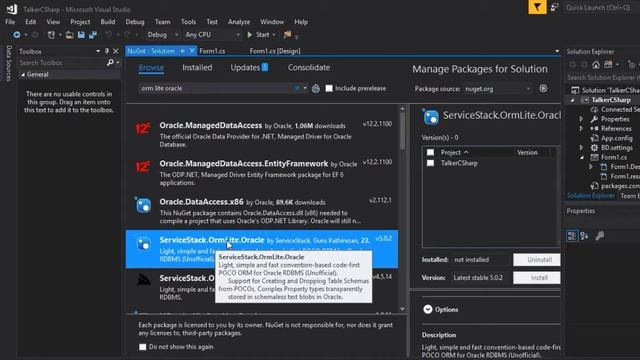Click the Undo toolbar icon
The width and height of the screenshot is (640, 360).
coord(109,35)
